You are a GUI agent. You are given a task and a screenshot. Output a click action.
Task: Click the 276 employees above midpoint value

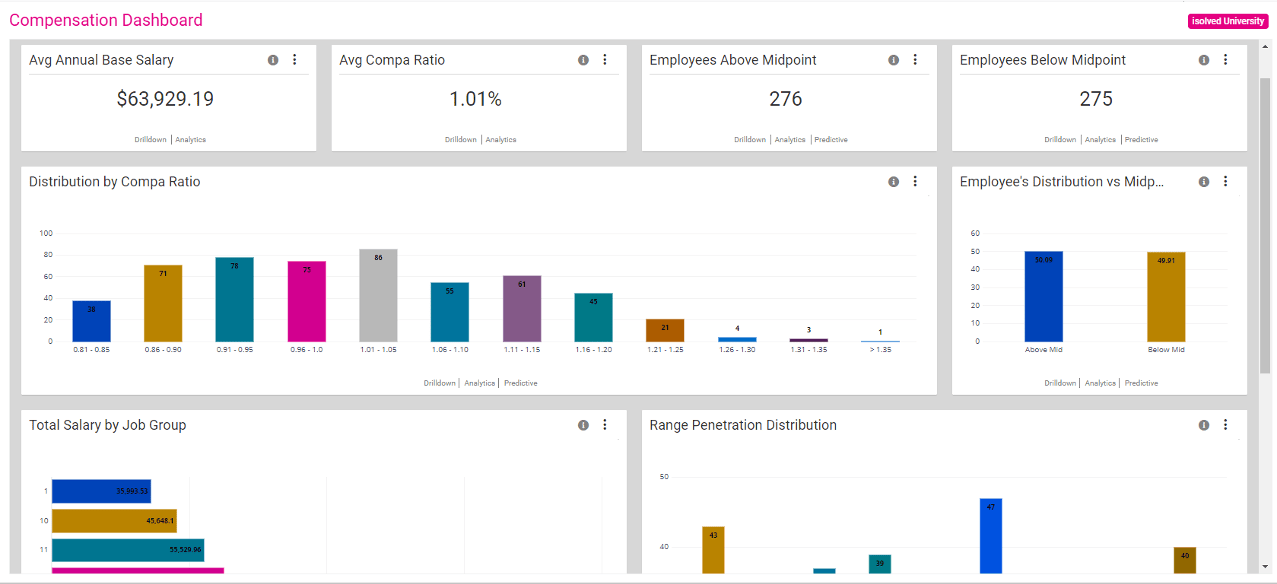786,99
